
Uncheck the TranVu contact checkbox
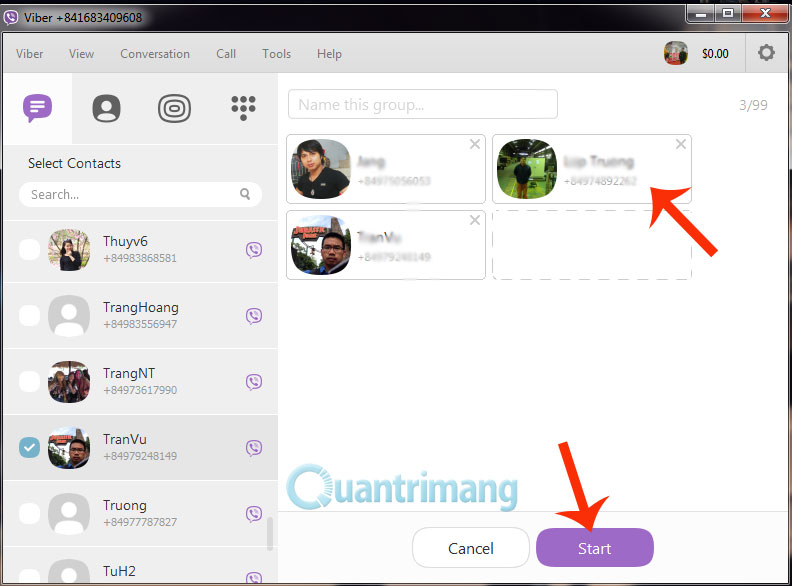pyautogui.click(x=29, y=448)
